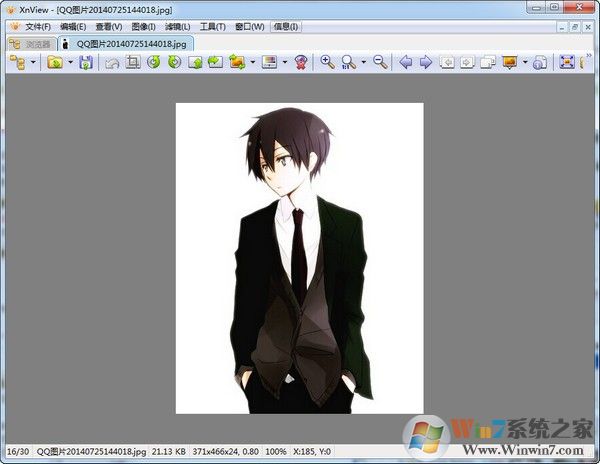
Task: Click the zoom in magnifier icon
Action: 327,62
